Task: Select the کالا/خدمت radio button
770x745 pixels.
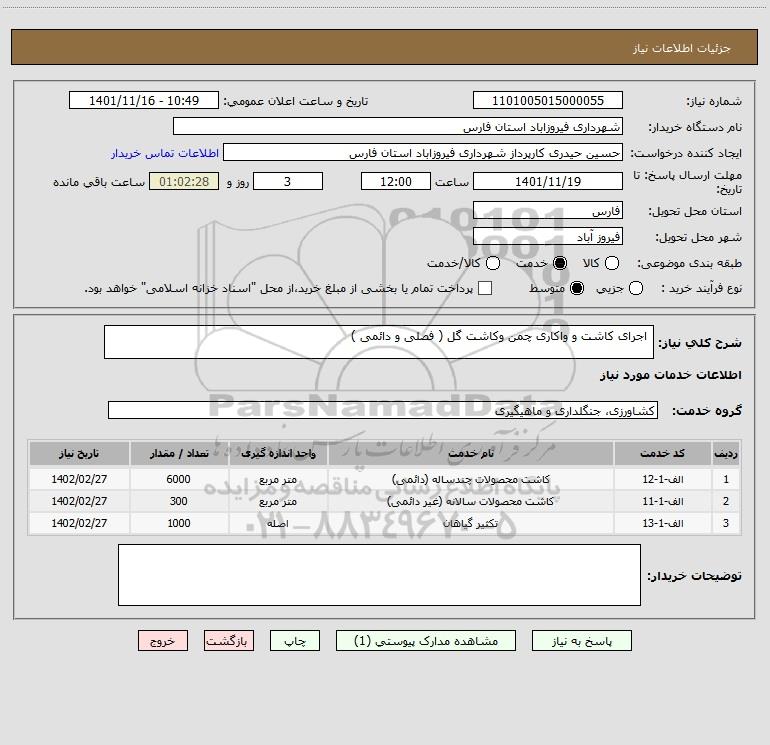Action: point(493,263)
